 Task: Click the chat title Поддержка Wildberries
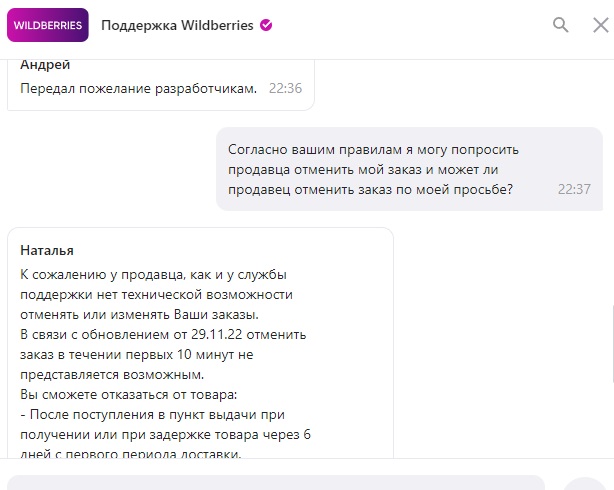(178, 25)
